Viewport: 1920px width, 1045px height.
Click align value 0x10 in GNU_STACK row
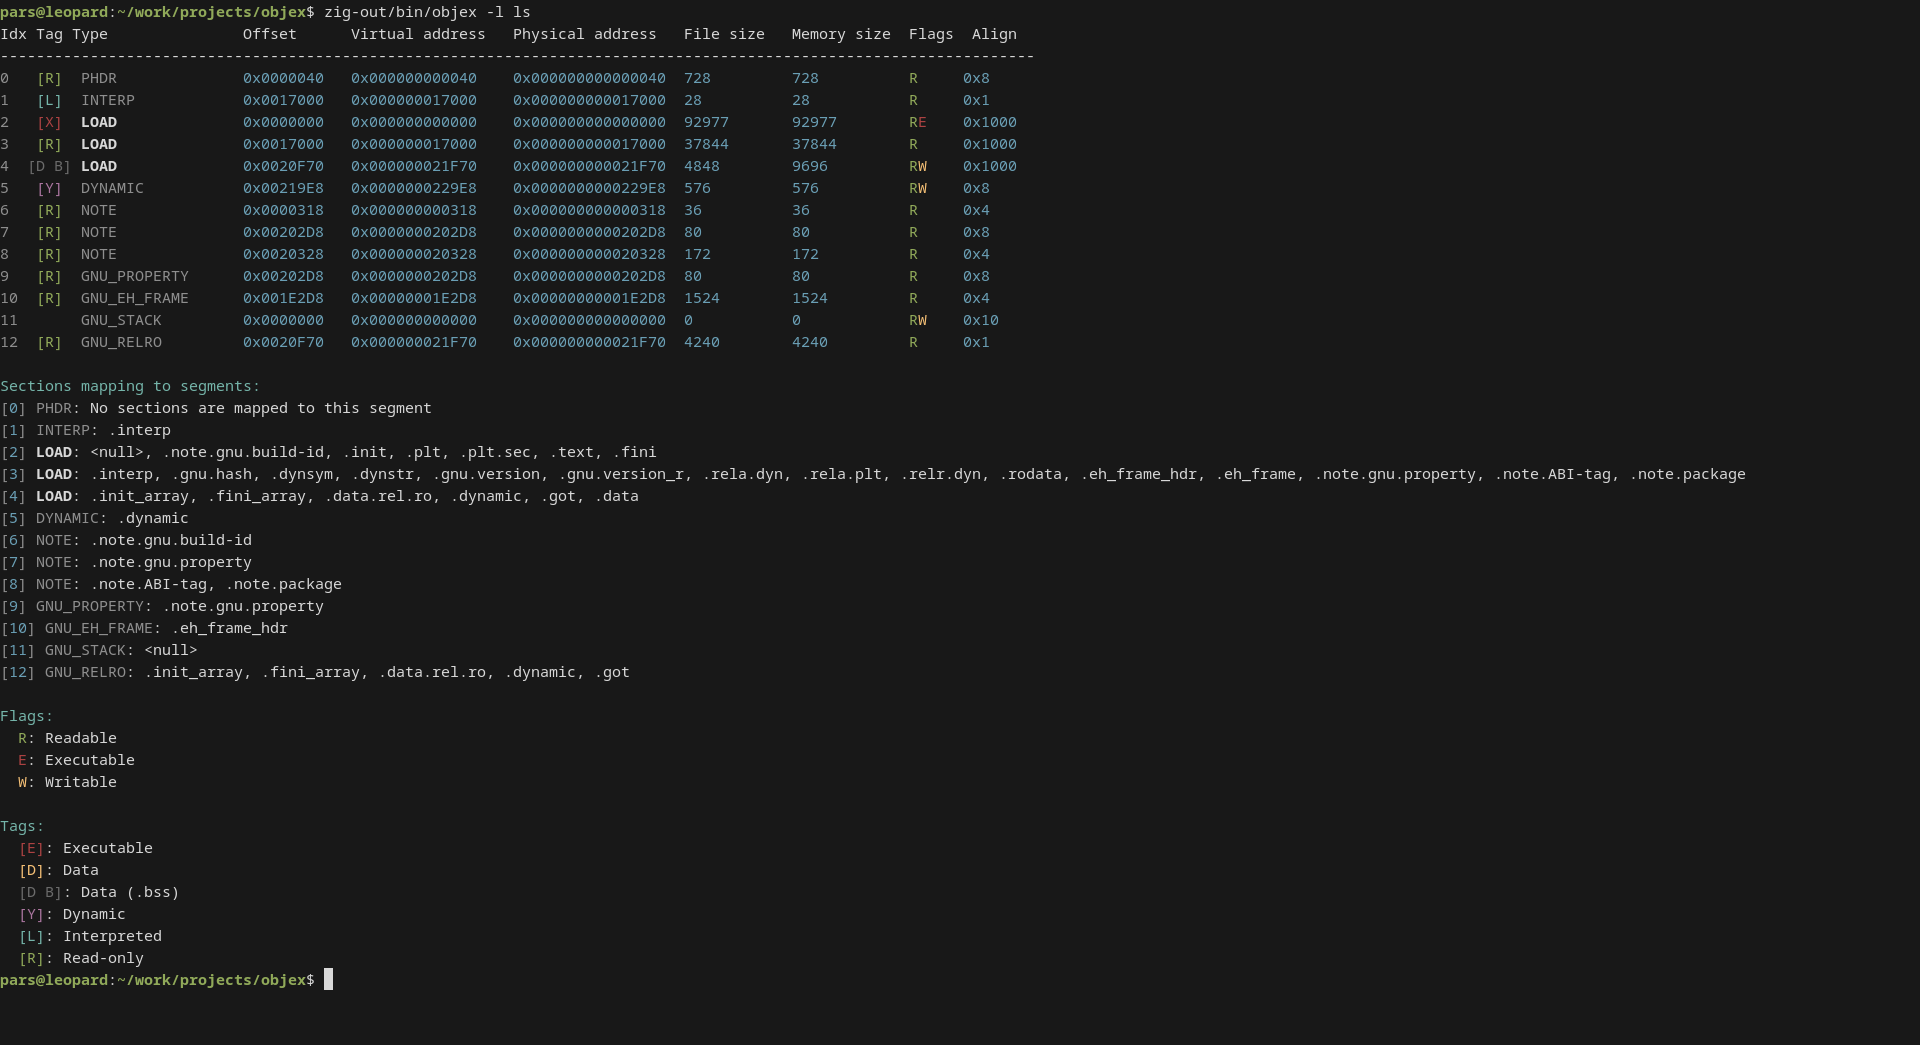point(981,320)
